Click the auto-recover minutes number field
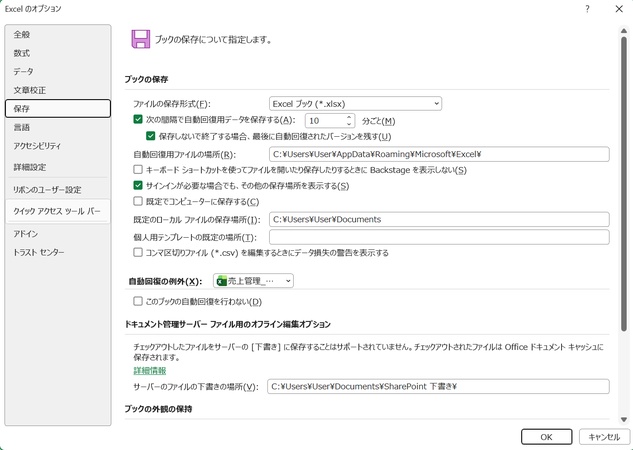 325,120
